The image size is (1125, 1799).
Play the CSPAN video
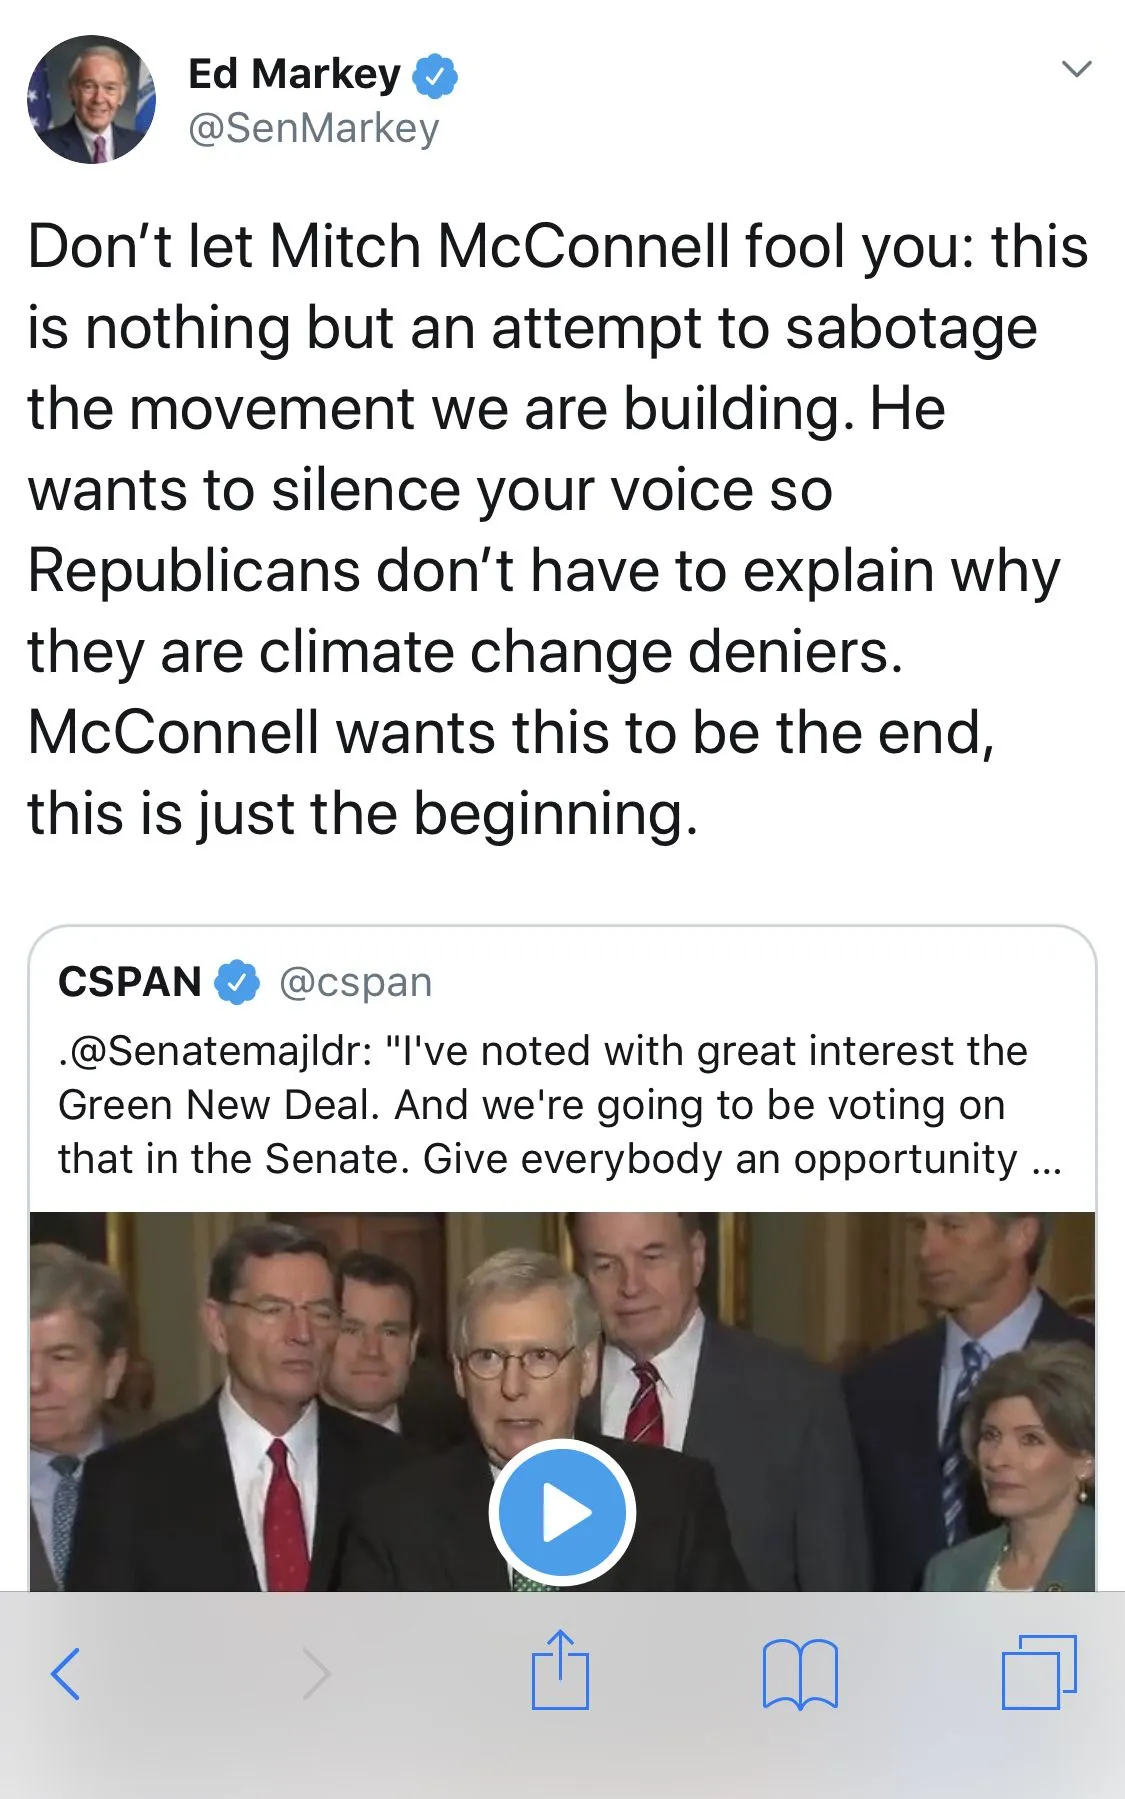[x=562, y=1512]
